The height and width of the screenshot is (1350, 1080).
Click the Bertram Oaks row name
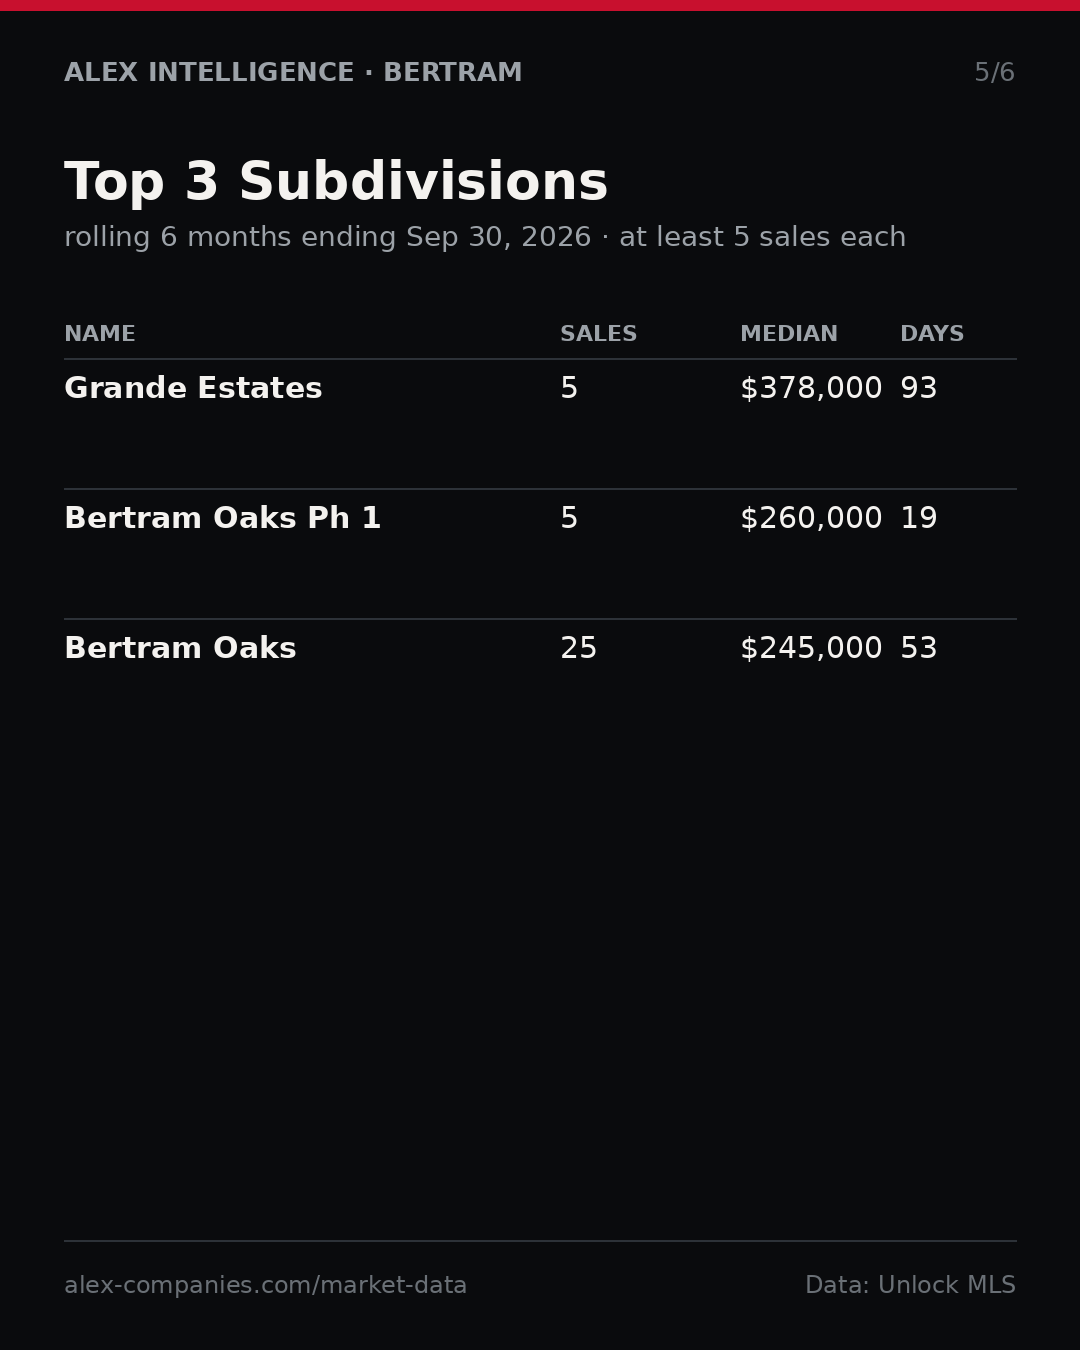click(180, 649)
